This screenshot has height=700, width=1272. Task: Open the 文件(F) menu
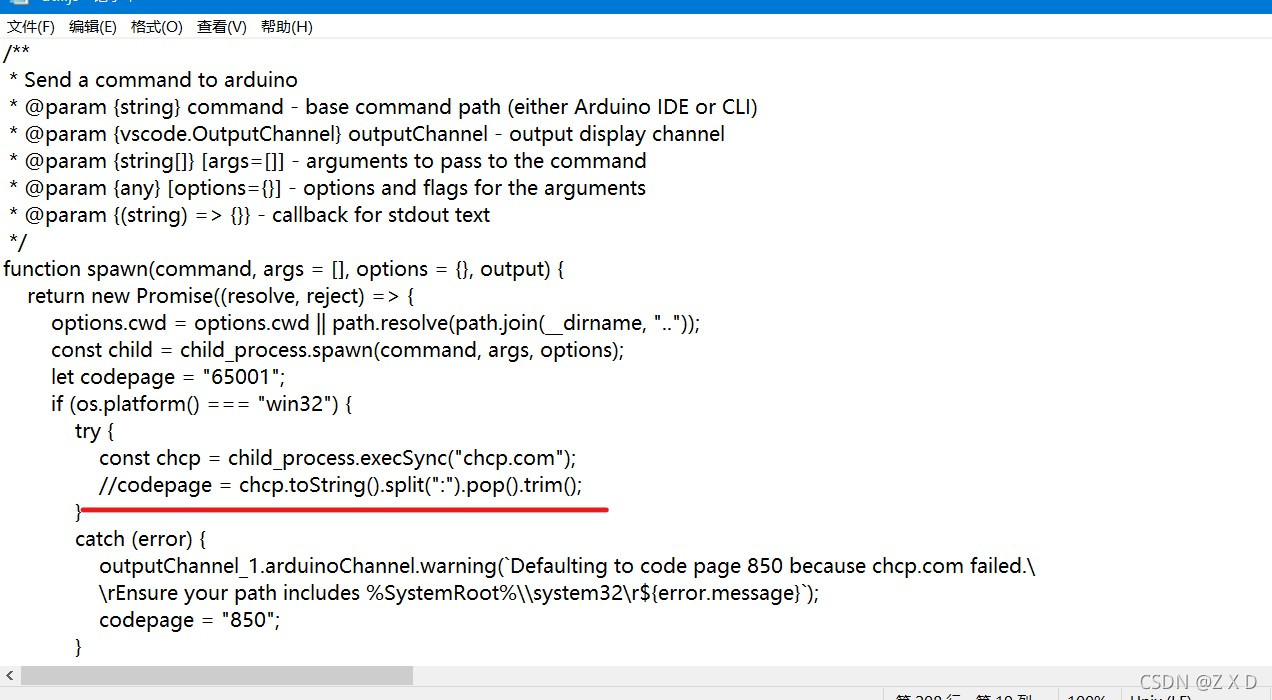click(x=31, y=27)
